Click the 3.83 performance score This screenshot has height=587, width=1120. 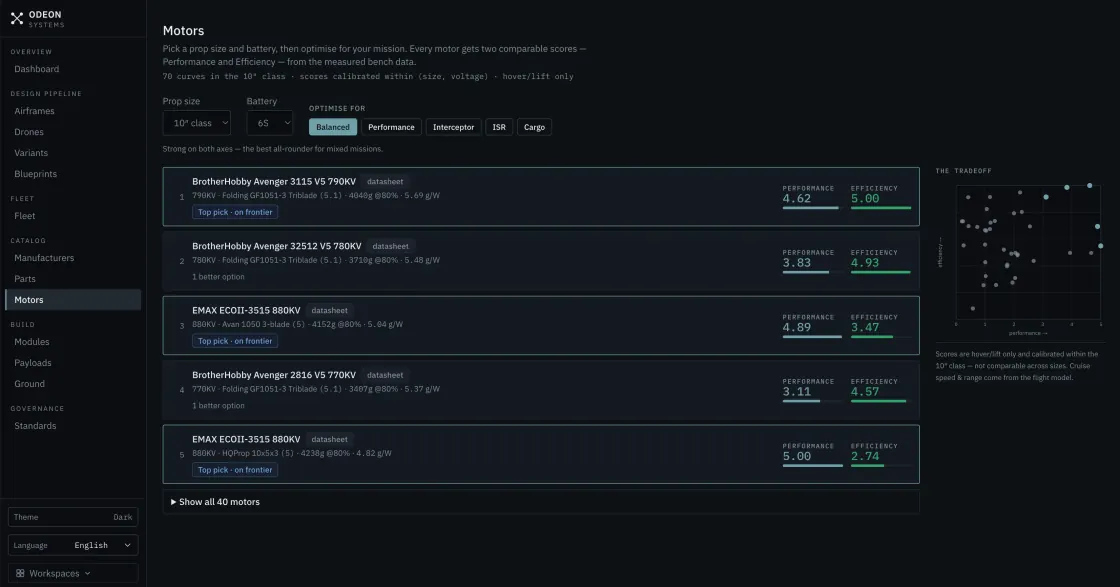click(x=796, y=263)
